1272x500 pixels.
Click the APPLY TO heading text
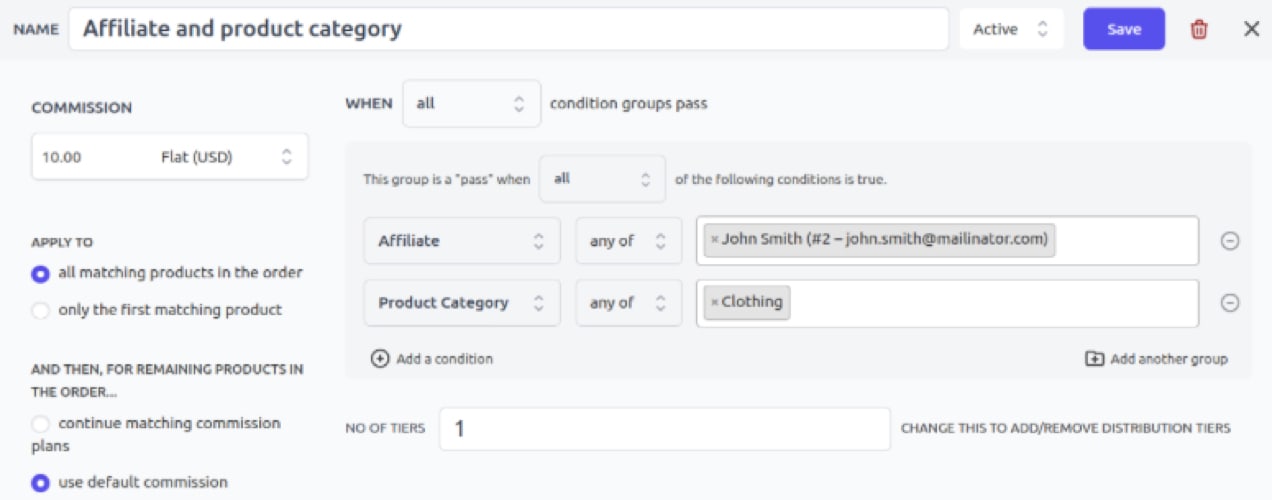point(62,242)
